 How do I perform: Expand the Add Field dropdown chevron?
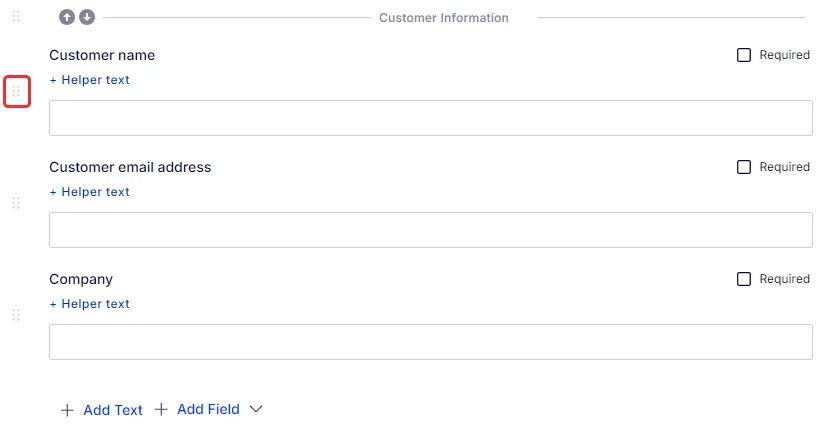256,410
